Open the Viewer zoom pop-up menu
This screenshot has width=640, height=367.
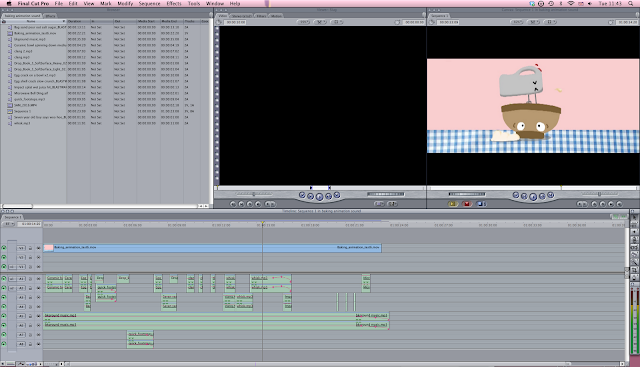click(303, 22)
